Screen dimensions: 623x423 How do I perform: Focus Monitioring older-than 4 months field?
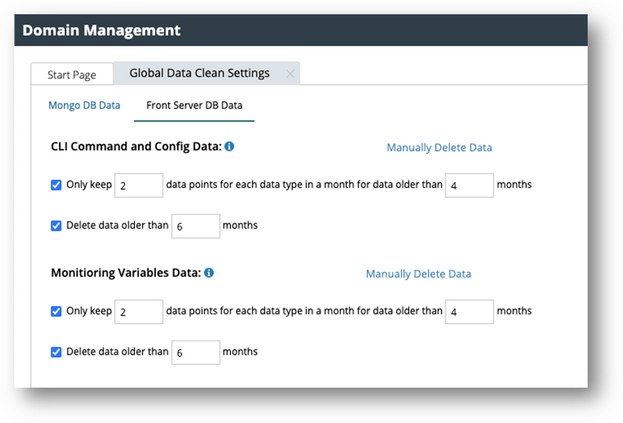click(x=469, y=311)
